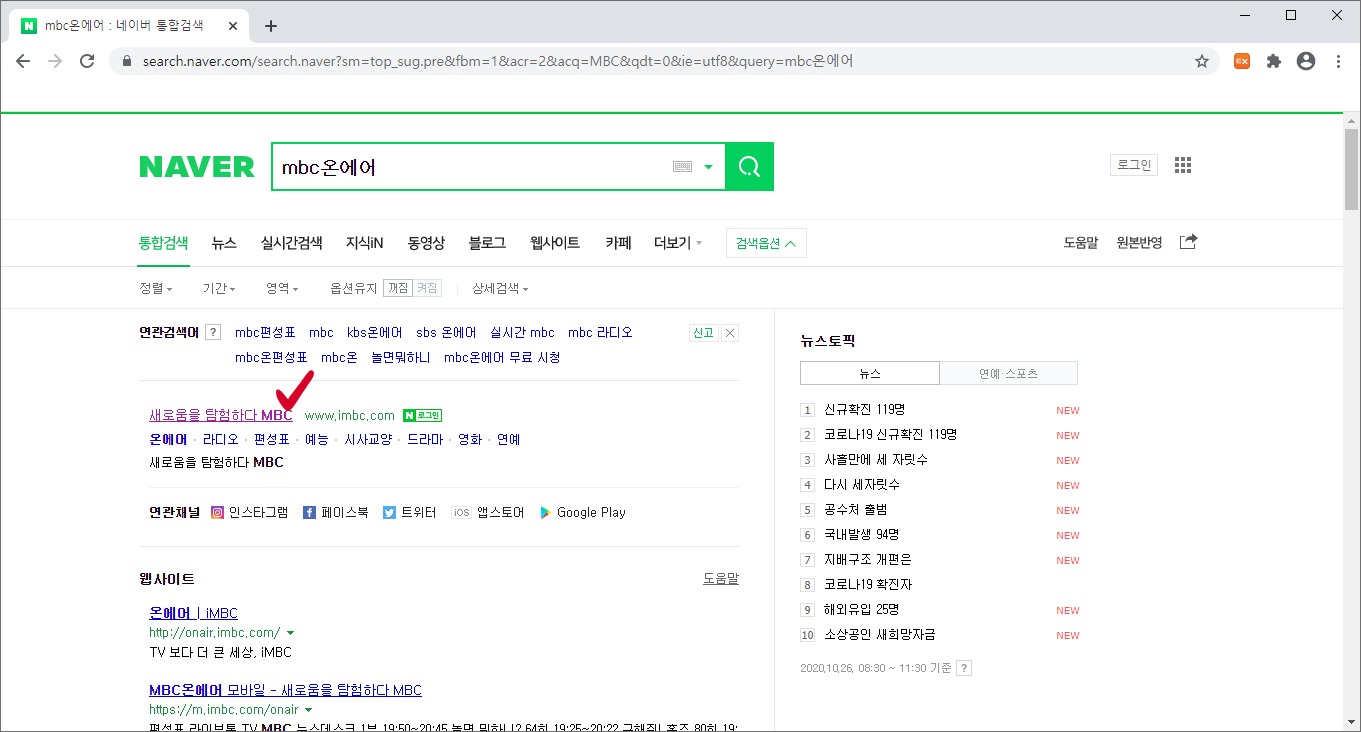Open the 트위터 related channel
Screen dimensions: 1361x732
tap(410, 512)
